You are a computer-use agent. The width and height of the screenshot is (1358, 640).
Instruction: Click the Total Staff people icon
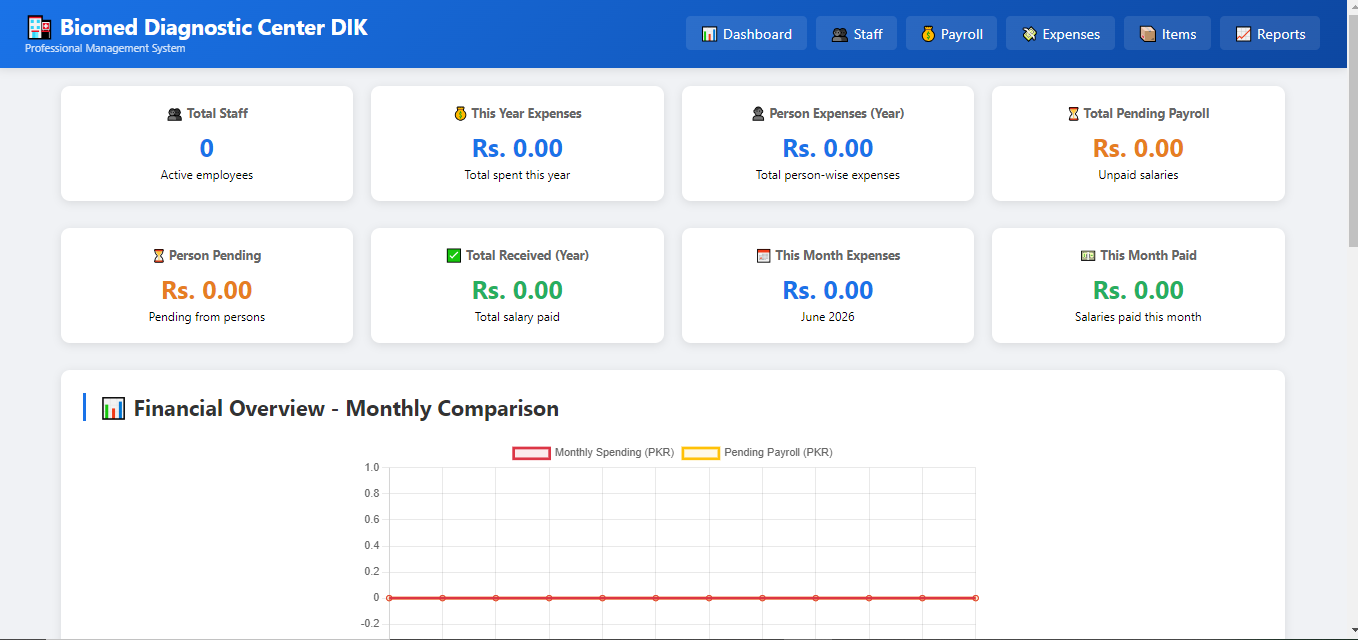(x=174, y=114)
